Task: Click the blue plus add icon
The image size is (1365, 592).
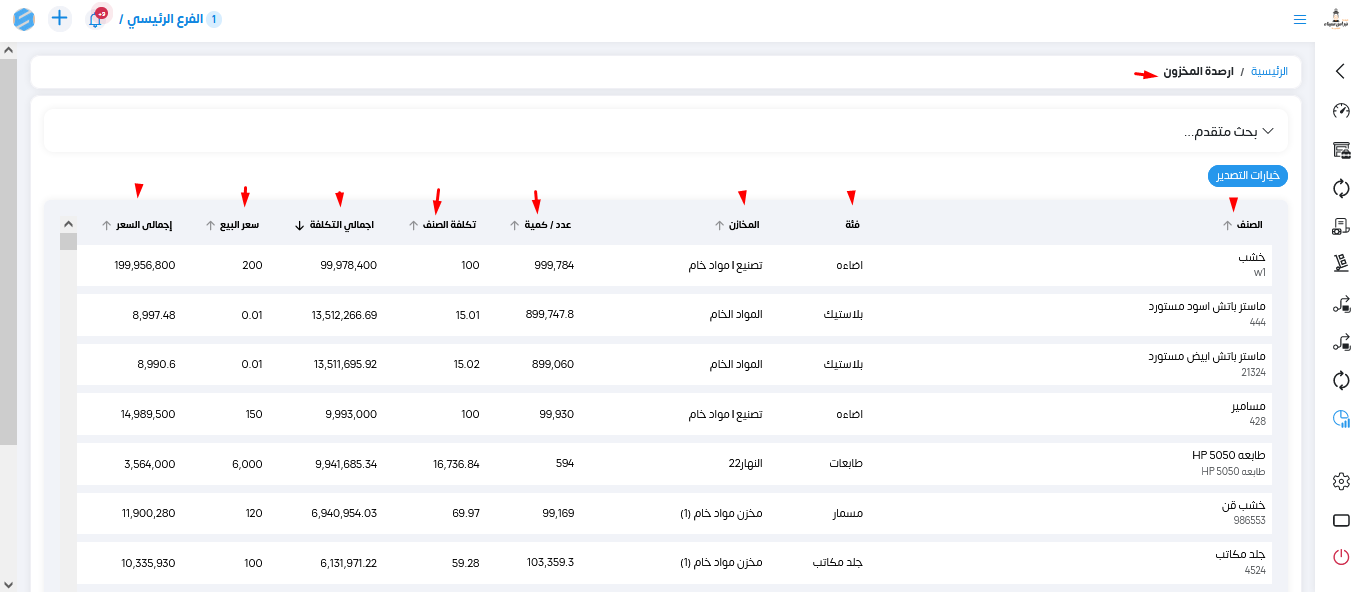Action: [x=60, y=19]
